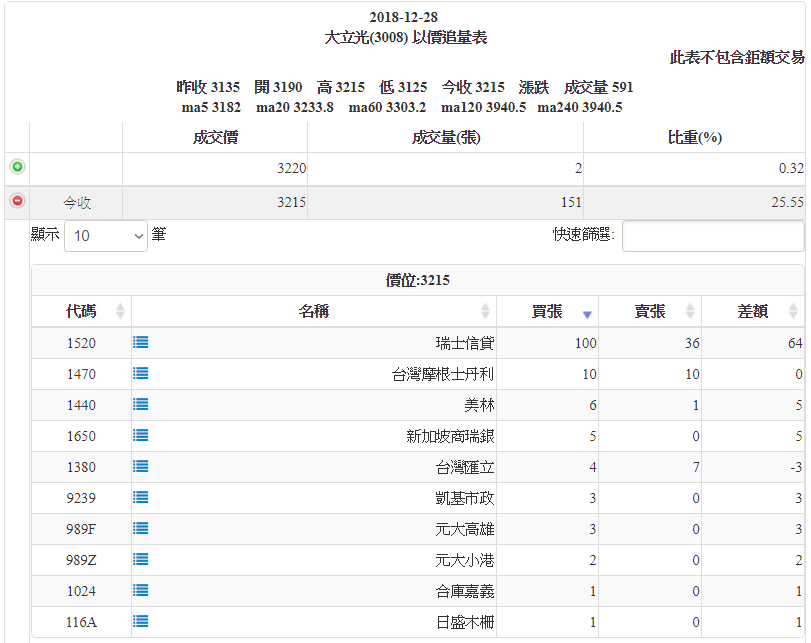
Task: Sort by 差額 column header
Action: [x=752, y=311]
